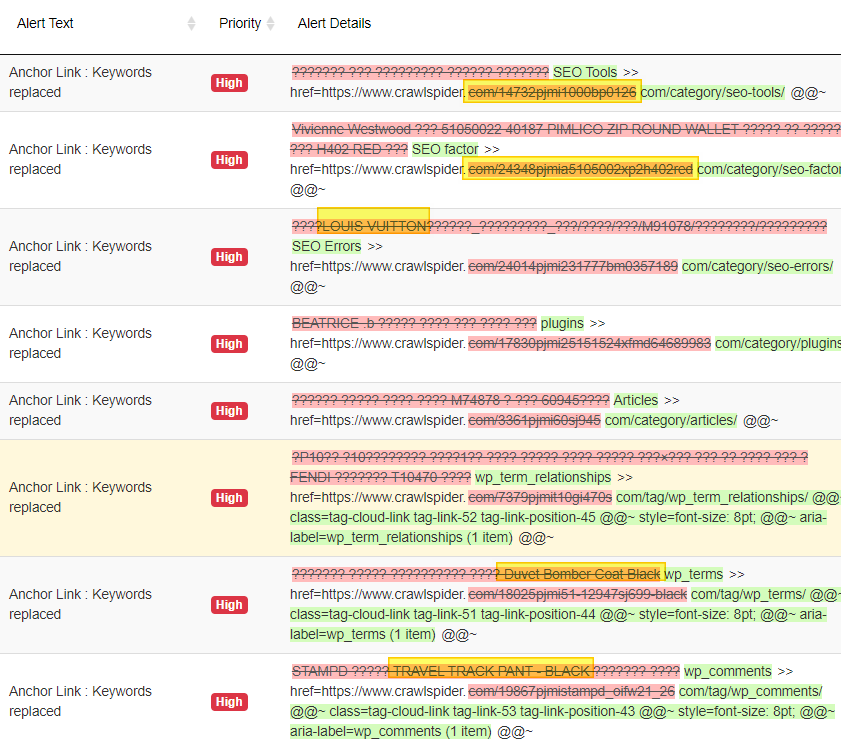Viewport: 841px width, 741px height.
Task: Select the green 'plugins' anchor text
Action: [562, 323]
